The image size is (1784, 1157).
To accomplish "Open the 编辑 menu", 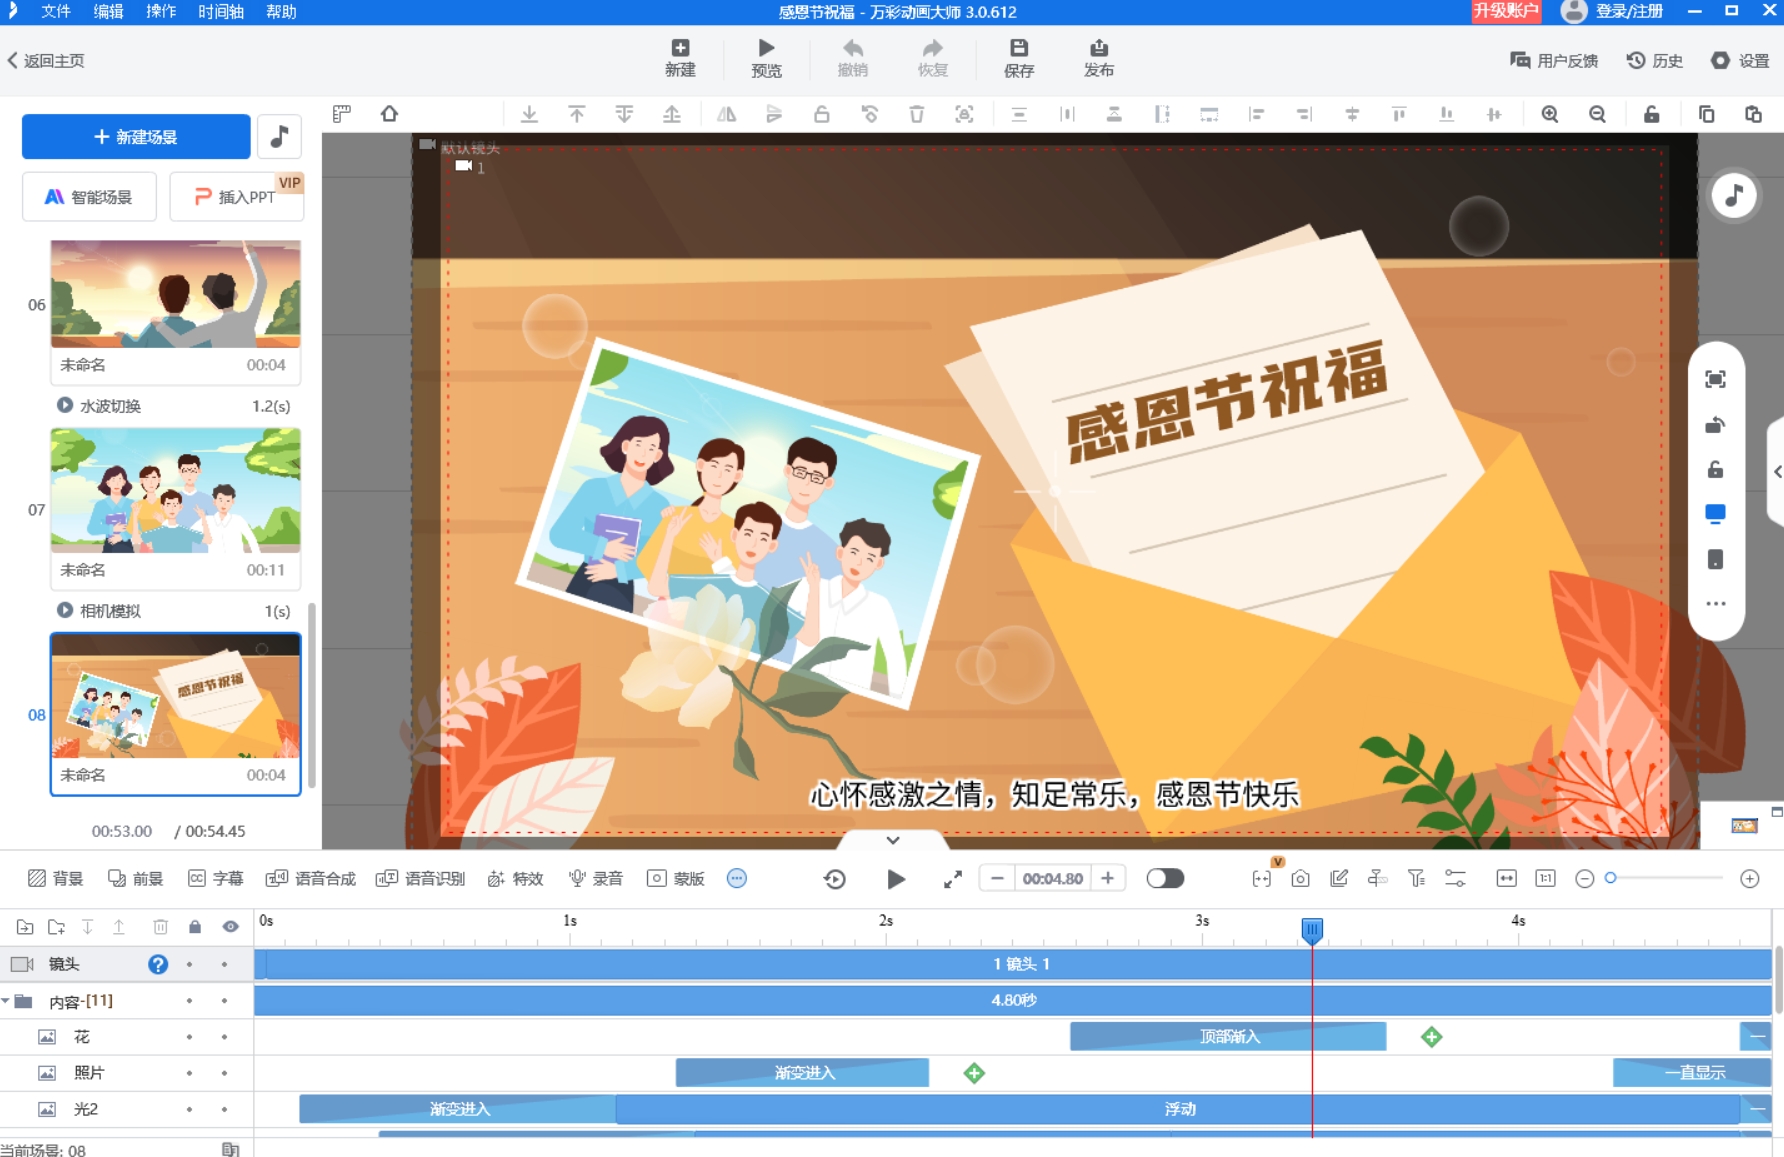I will pyautogui.click(x=108, y=11).
